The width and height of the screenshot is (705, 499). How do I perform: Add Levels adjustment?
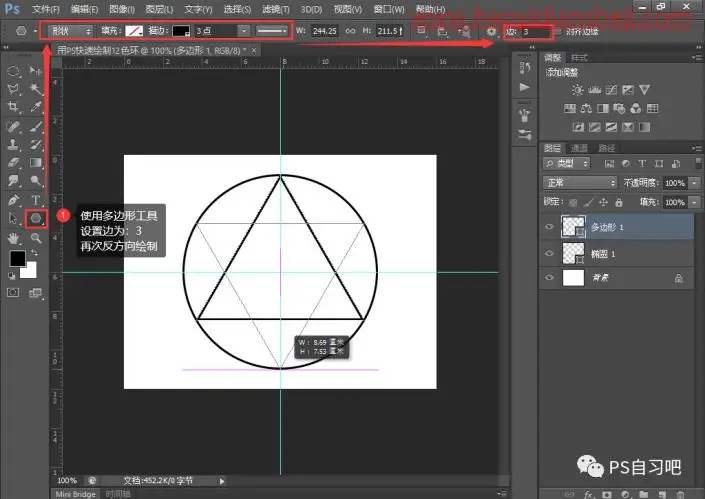(594, 90)
